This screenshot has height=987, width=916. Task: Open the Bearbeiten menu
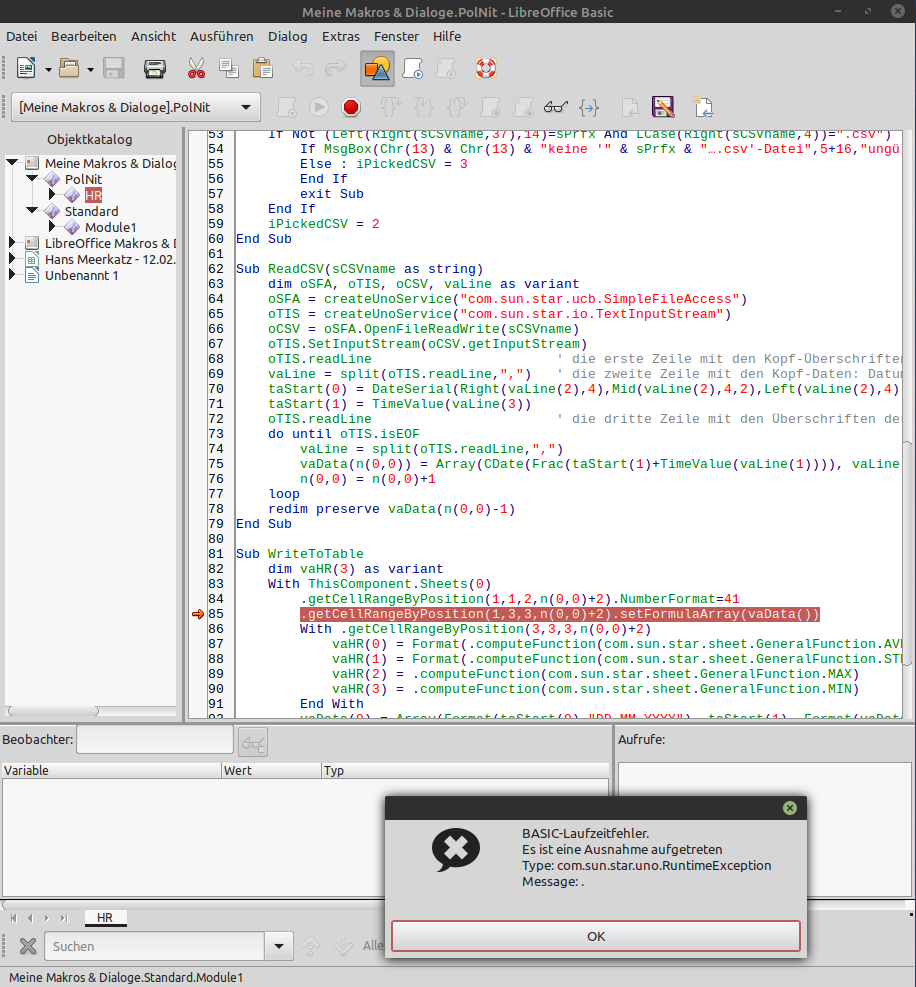(84, 37)
